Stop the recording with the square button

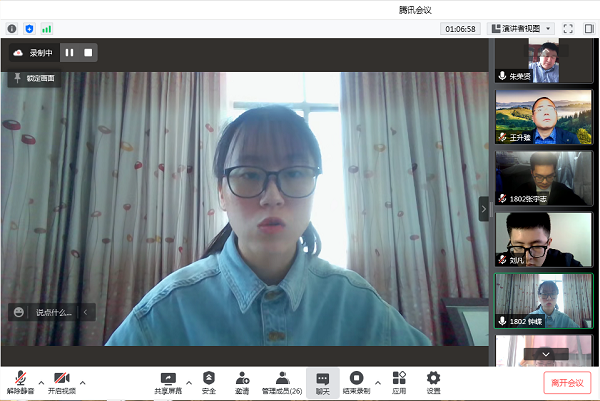(x=88, y=52)
